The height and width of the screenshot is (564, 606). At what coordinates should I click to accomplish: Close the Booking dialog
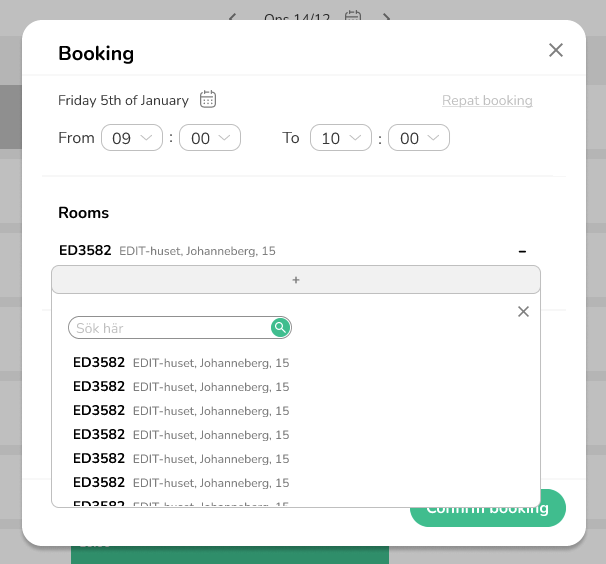click(556, 51)
